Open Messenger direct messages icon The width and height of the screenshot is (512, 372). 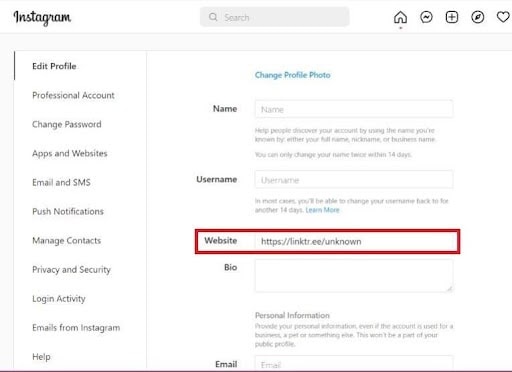click(426, 17)
